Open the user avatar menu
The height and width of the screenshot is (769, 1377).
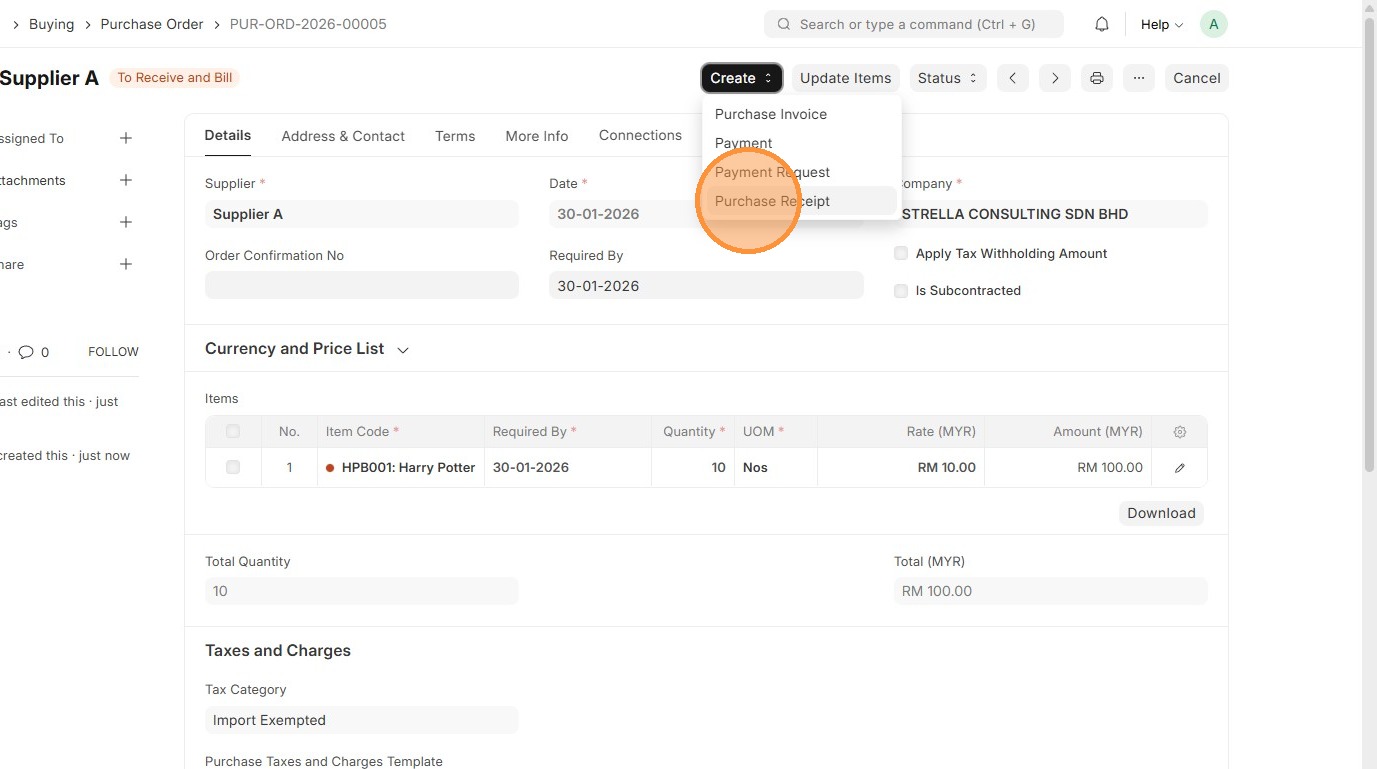1213,24
